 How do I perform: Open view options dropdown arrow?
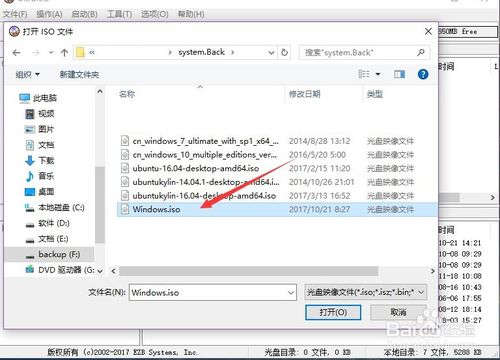click(378, 74)
